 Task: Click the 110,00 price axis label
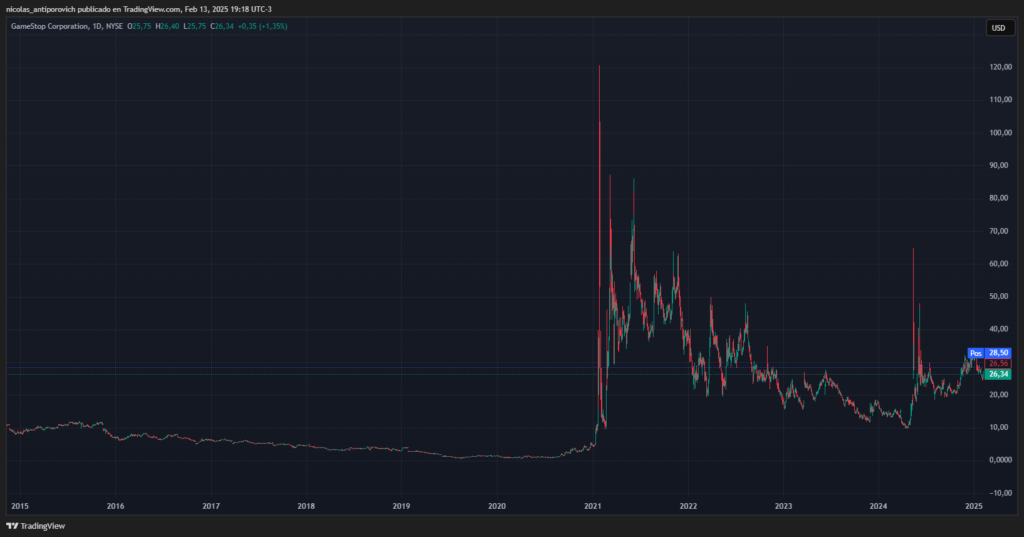coord(1000,99)
